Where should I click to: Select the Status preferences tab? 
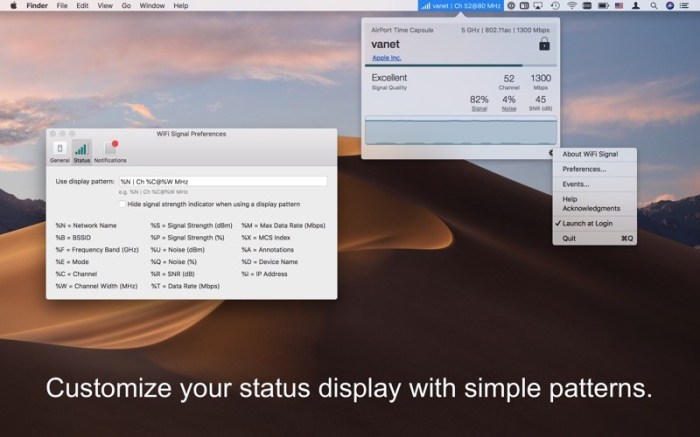click(81, 150)
